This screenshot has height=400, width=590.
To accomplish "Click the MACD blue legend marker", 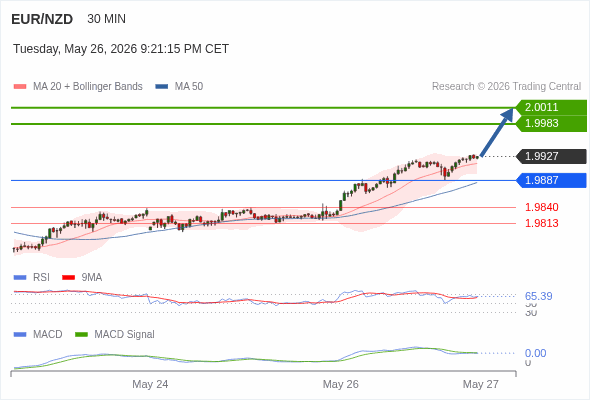I will (20, 335).
